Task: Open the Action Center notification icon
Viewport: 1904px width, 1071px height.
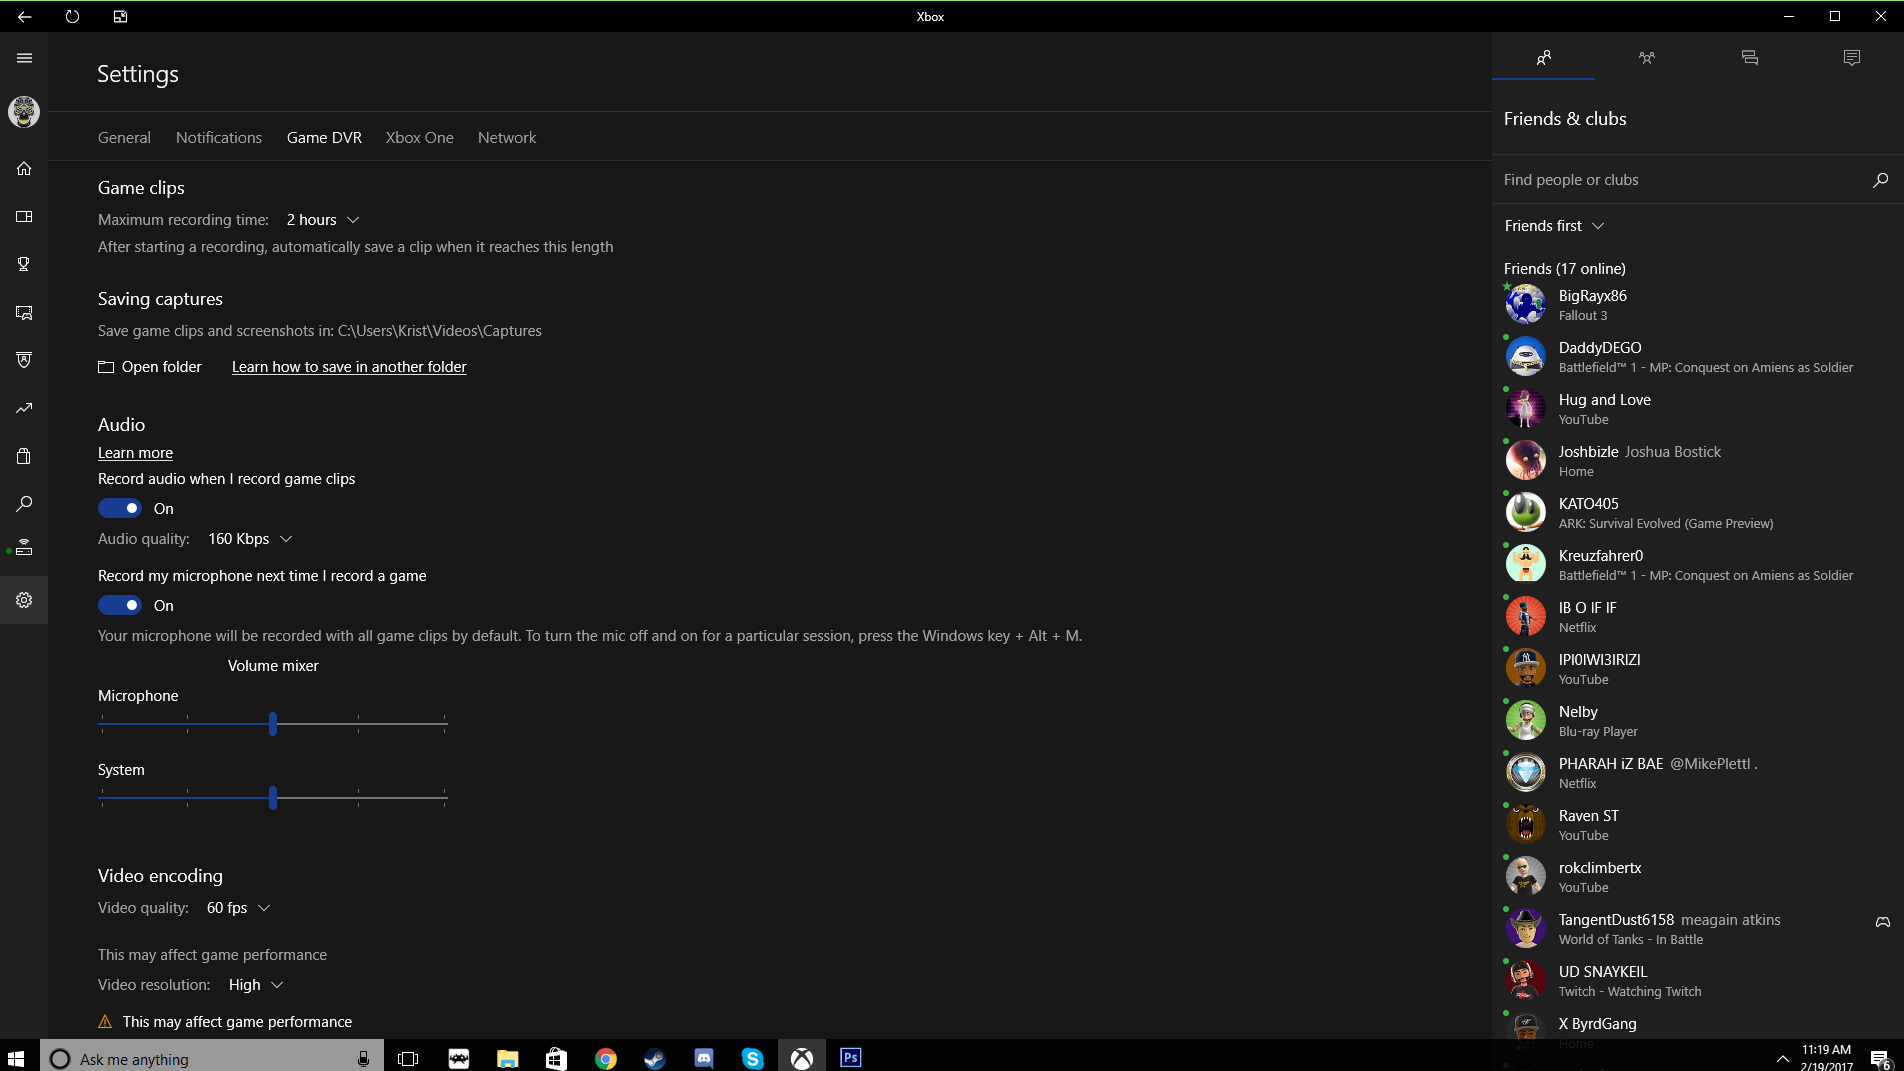Action: click(1880, 1058)
